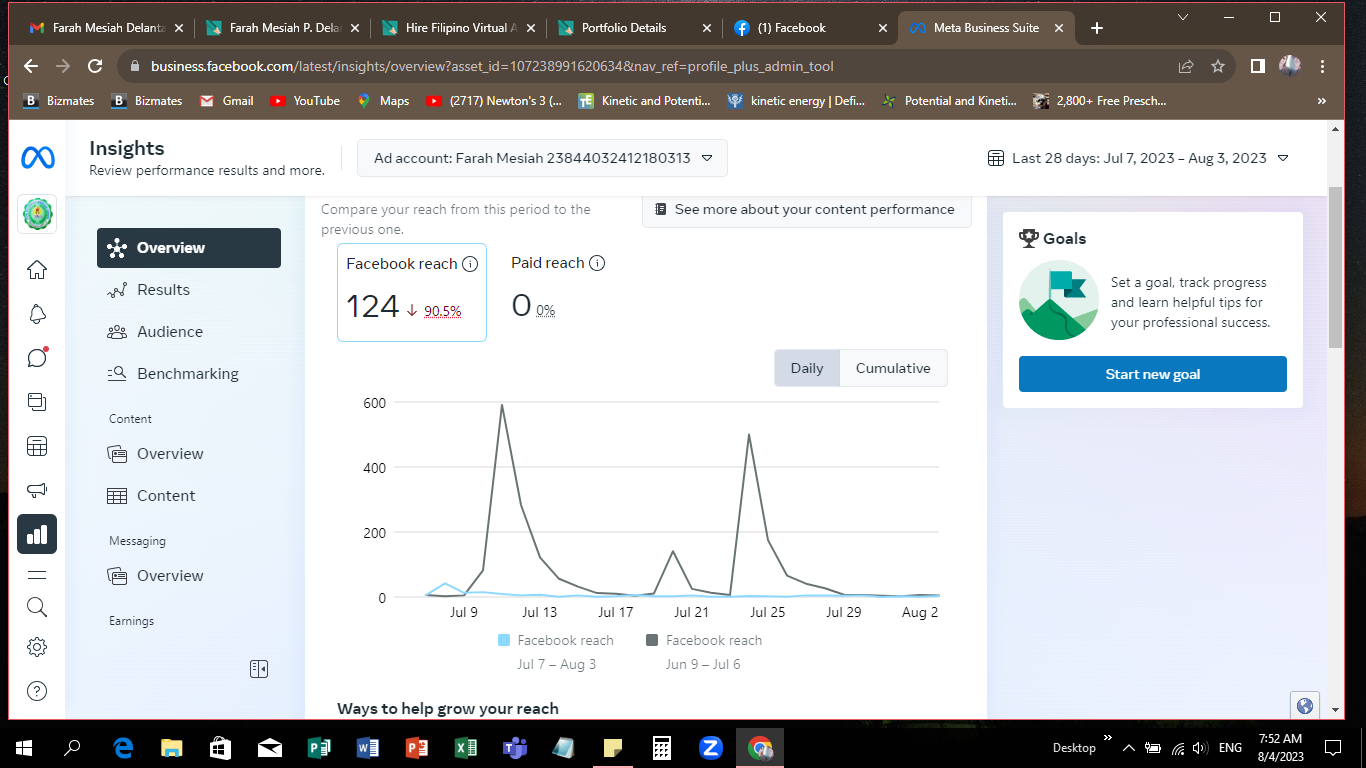Click the info icon next to Facebook reach

click(x=470, y=264)
